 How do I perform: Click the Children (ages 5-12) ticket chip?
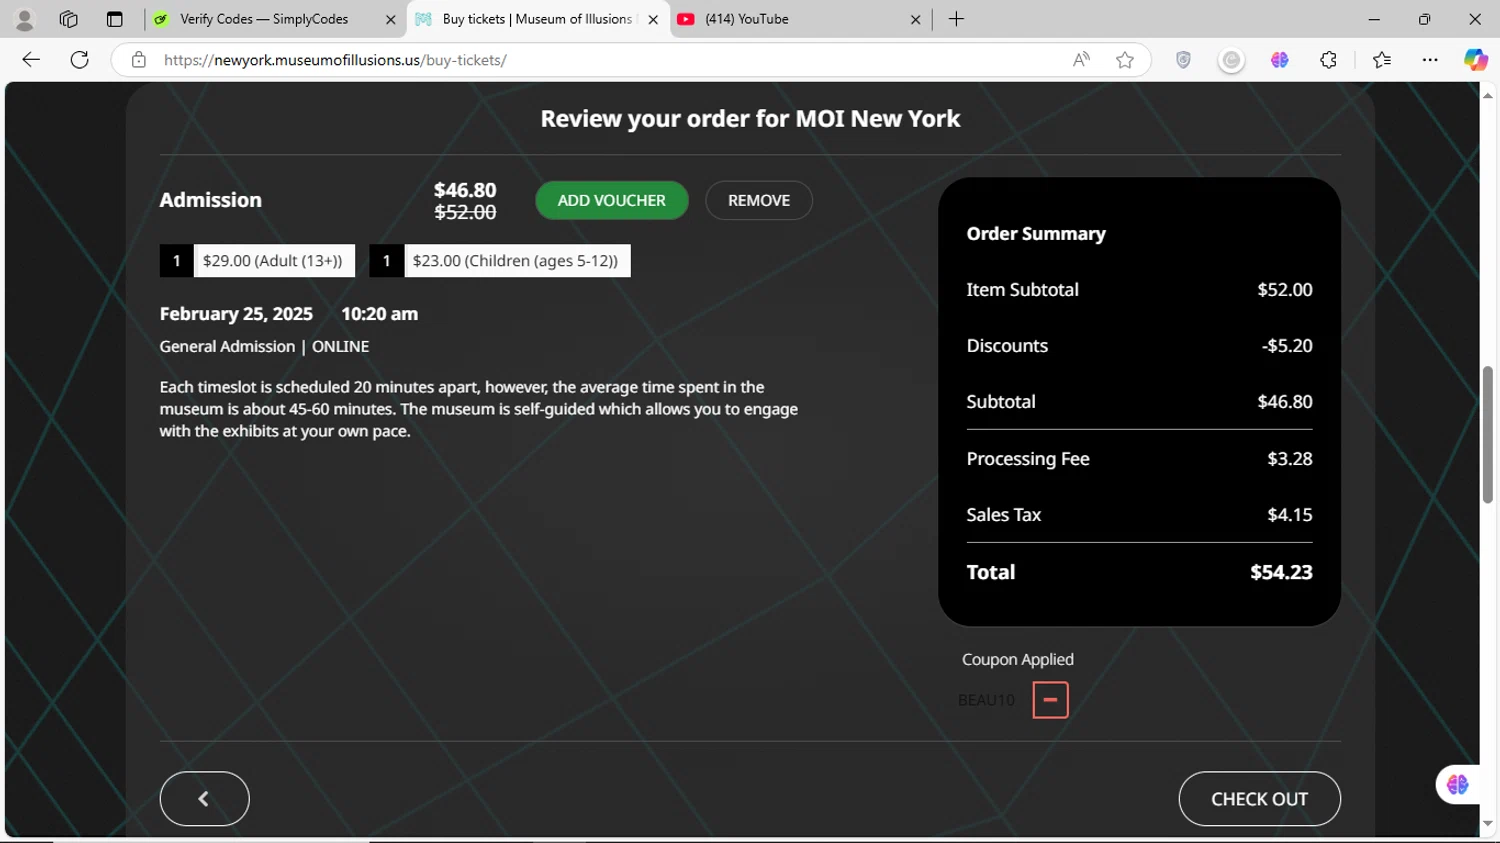(500, 261)
